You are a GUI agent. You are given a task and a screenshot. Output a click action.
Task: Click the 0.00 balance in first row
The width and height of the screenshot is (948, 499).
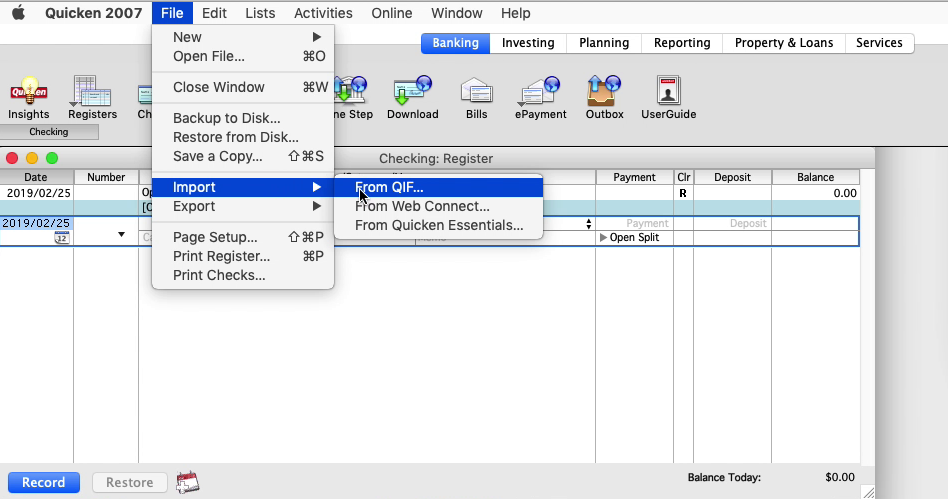pos(845,194)
